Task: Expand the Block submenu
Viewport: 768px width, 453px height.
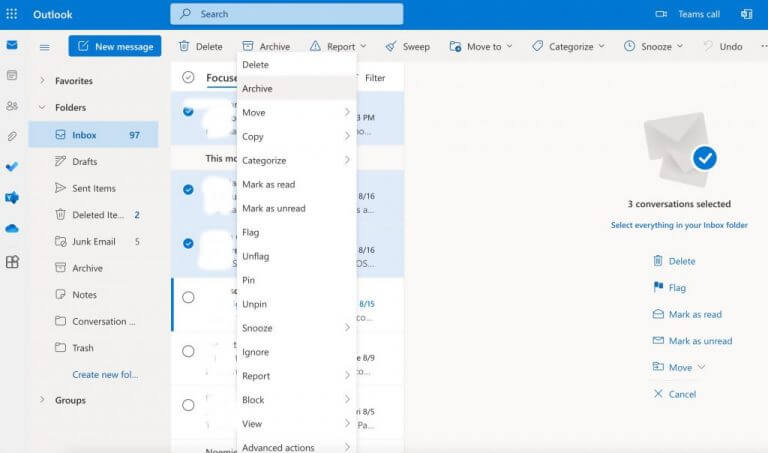Action: [x=296, y=400]
